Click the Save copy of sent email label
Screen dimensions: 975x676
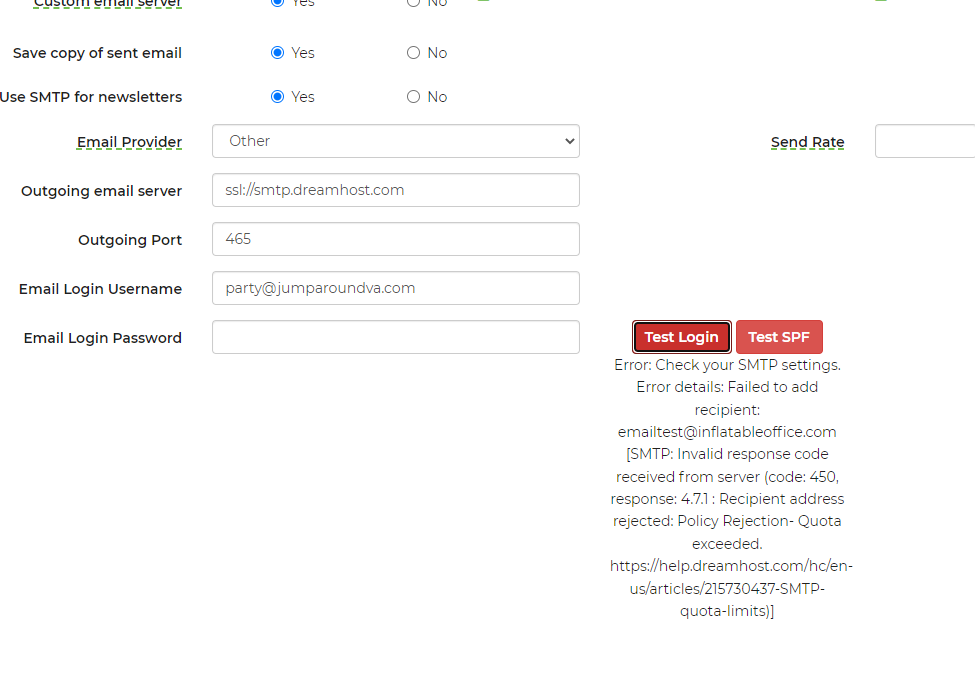[x=97, y=53]
